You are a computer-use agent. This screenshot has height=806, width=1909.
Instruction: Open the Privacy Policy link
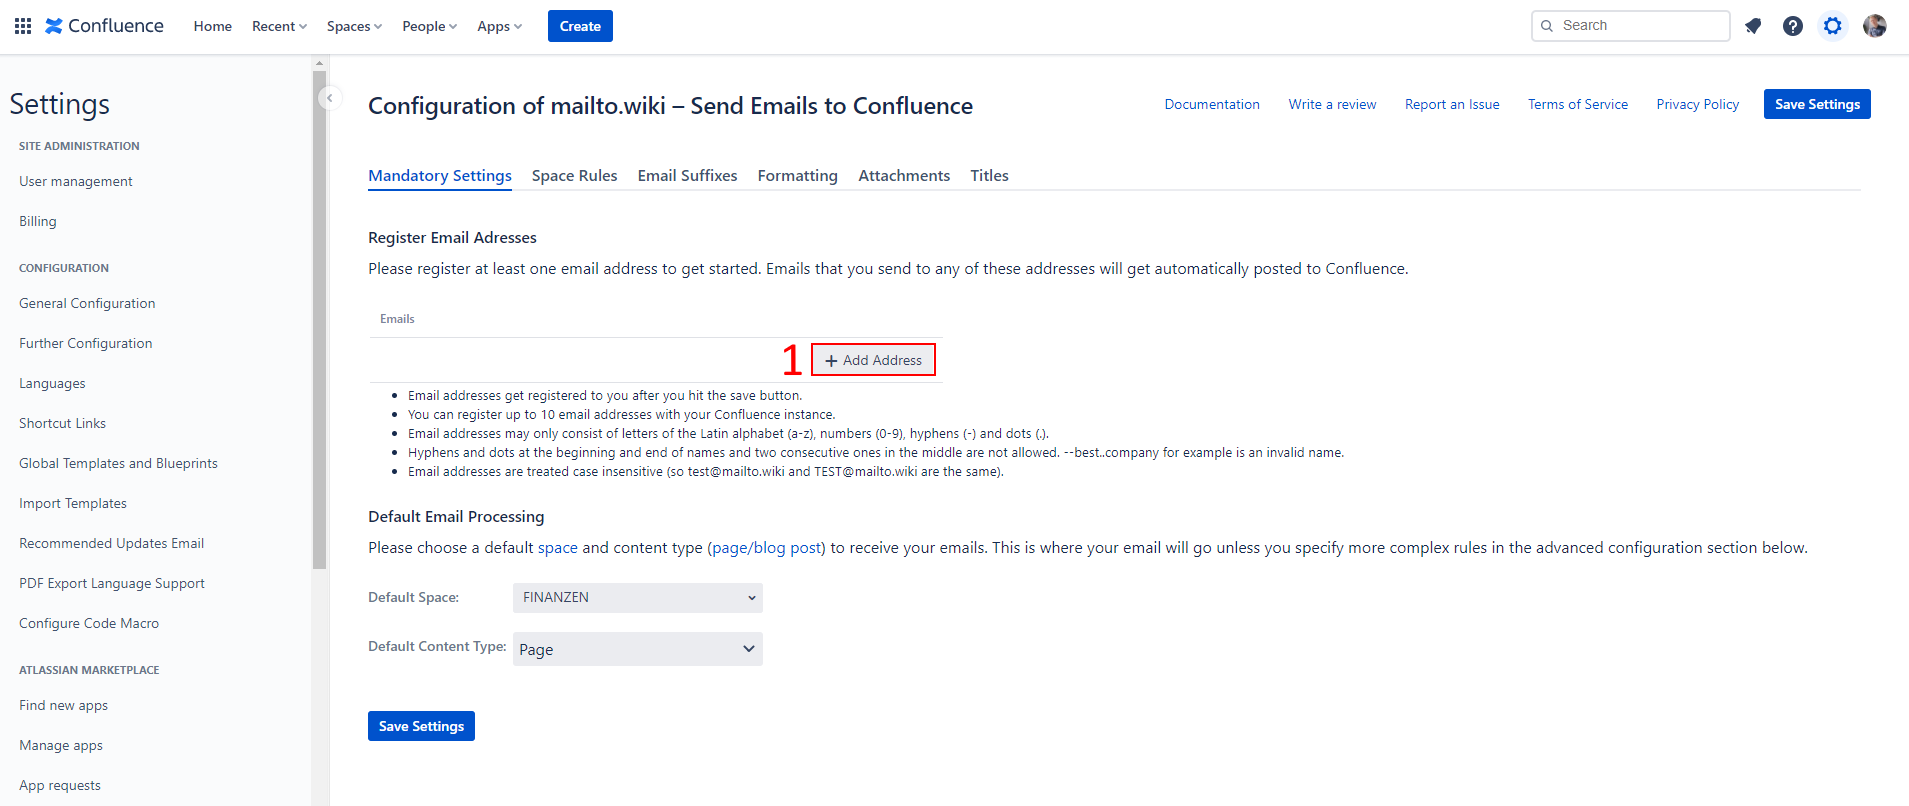coord(1698,104)
